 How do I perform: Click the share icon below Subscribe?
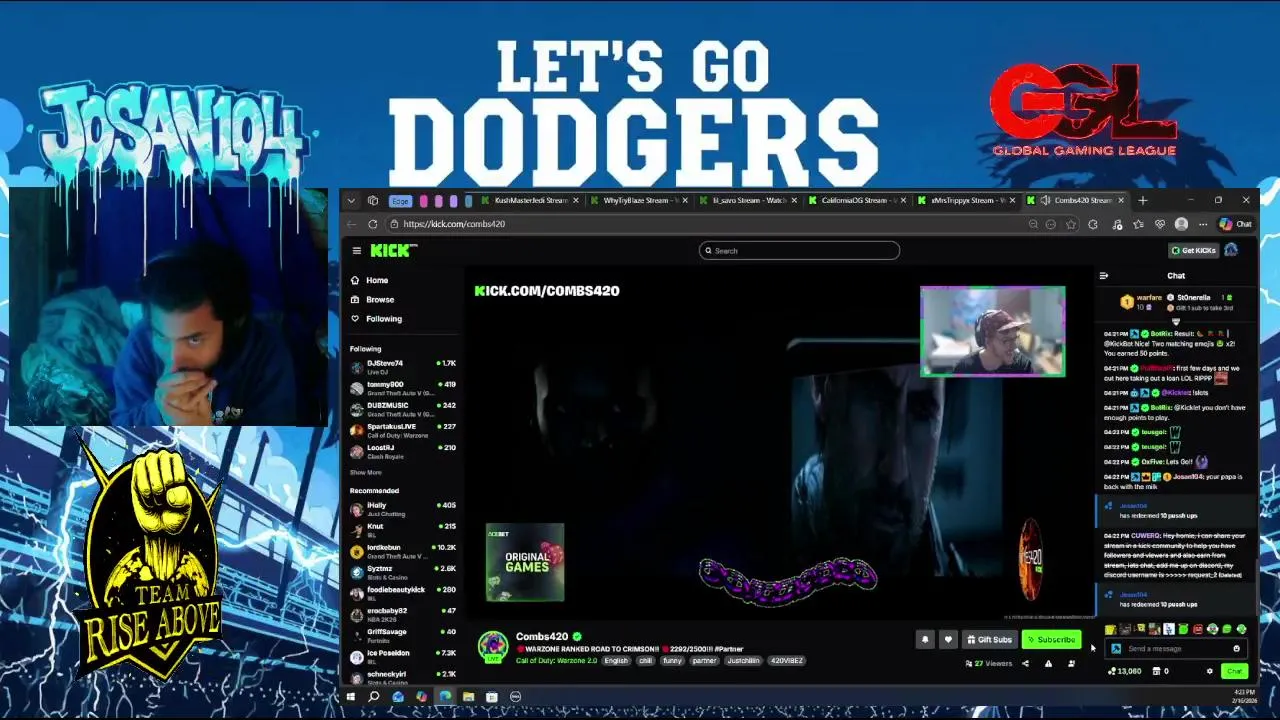[x=1025, y=663]
